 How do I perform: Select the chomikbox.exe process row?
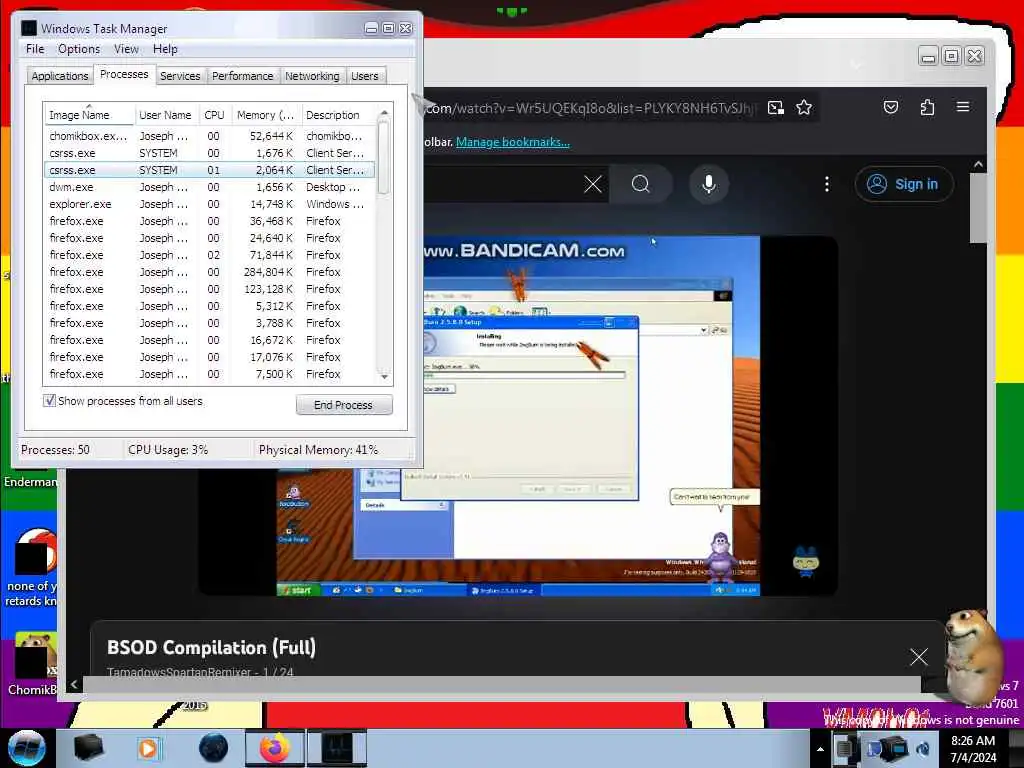pyautogui.click(x=209, y=136)
